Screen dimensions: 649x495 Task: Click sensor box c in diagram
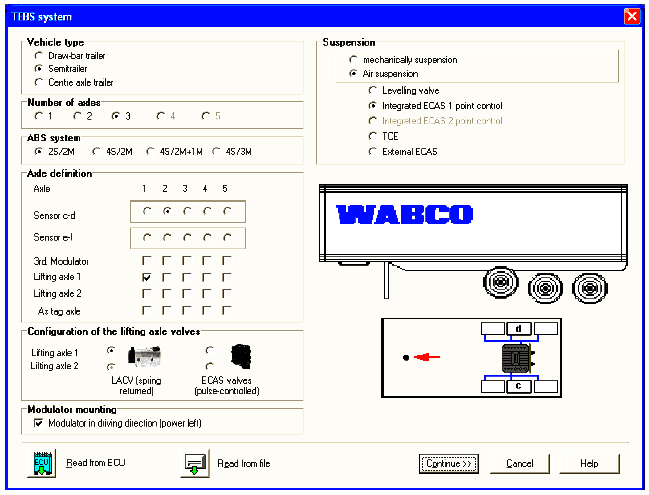click(519, 387)
